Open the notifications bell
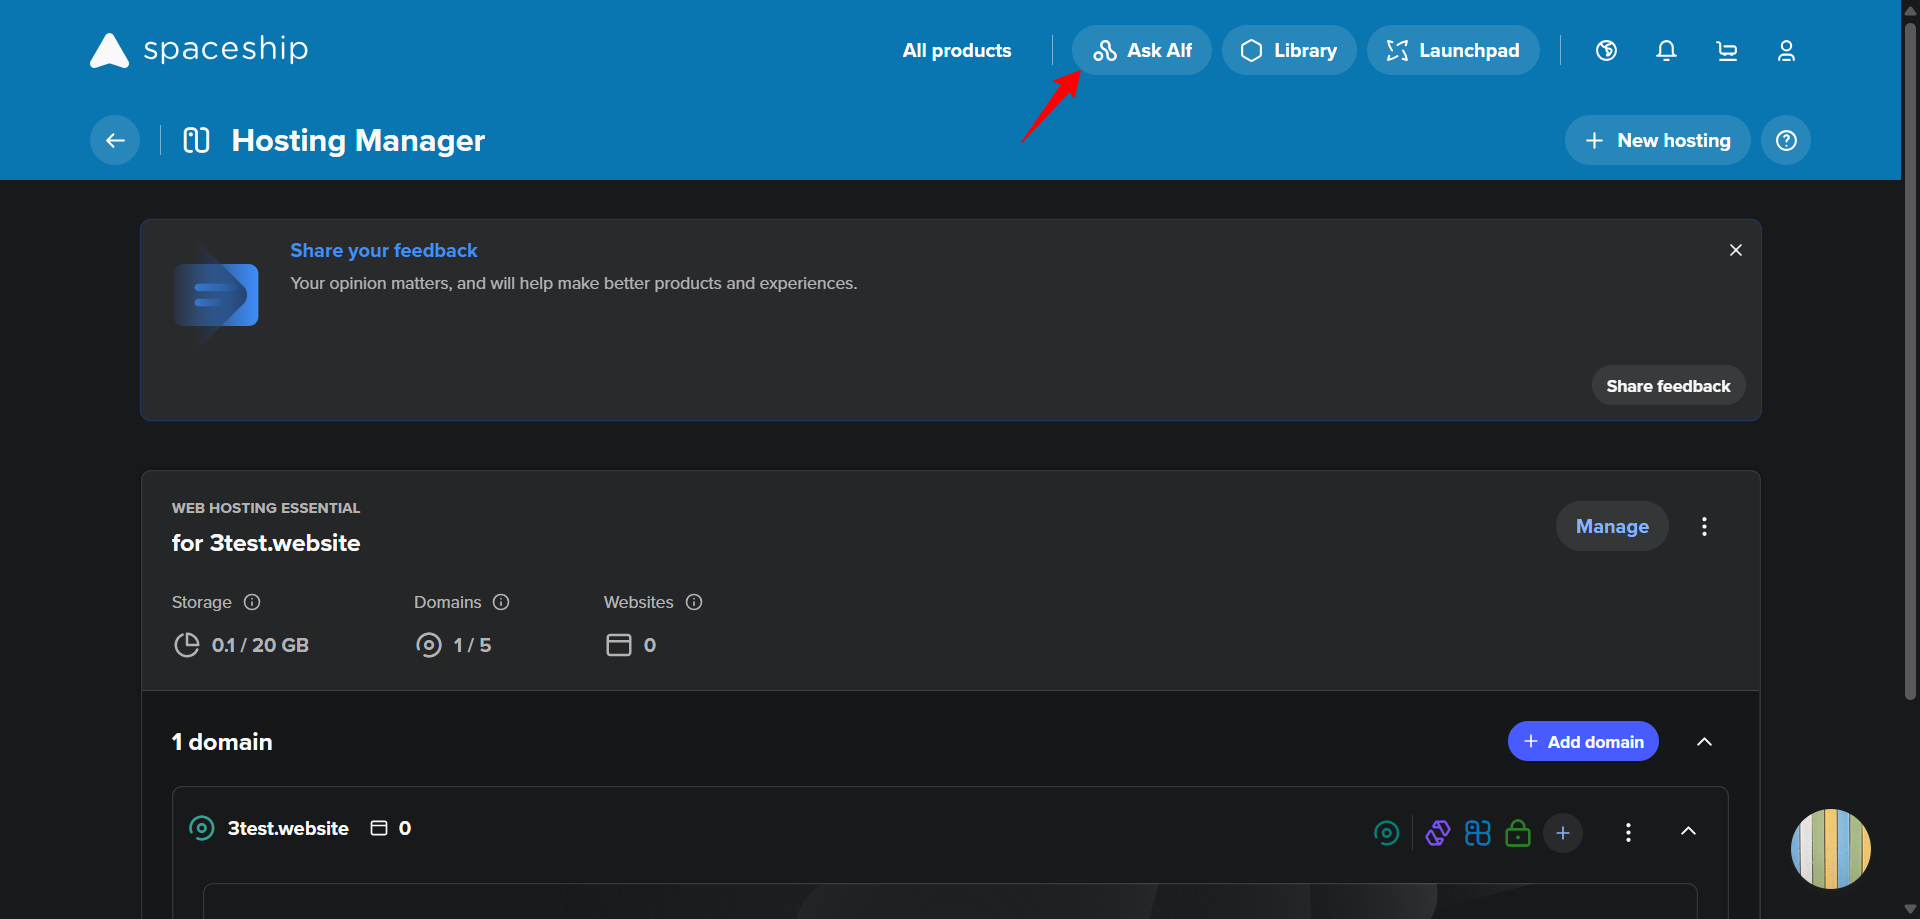The image size is (1920, 919). point(1666,50)
